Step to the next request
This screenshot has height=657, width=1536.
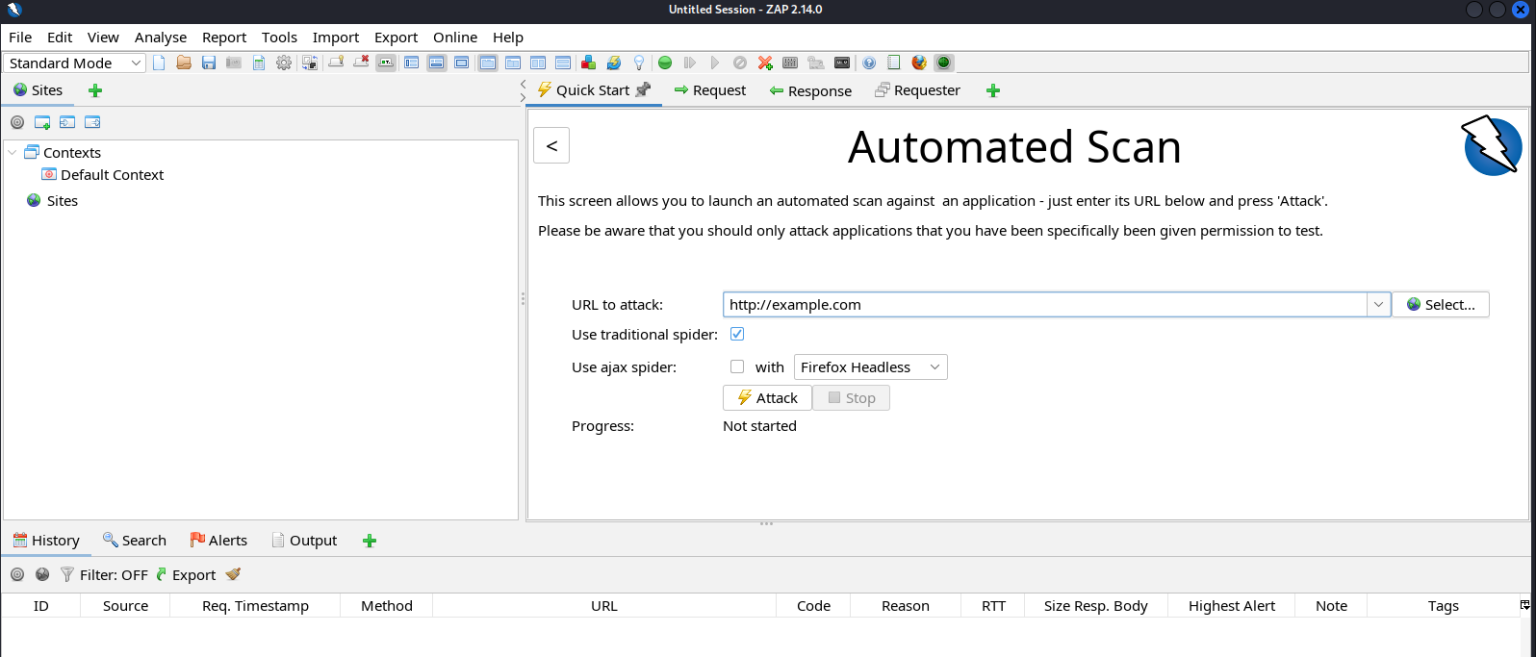point(688,62)
